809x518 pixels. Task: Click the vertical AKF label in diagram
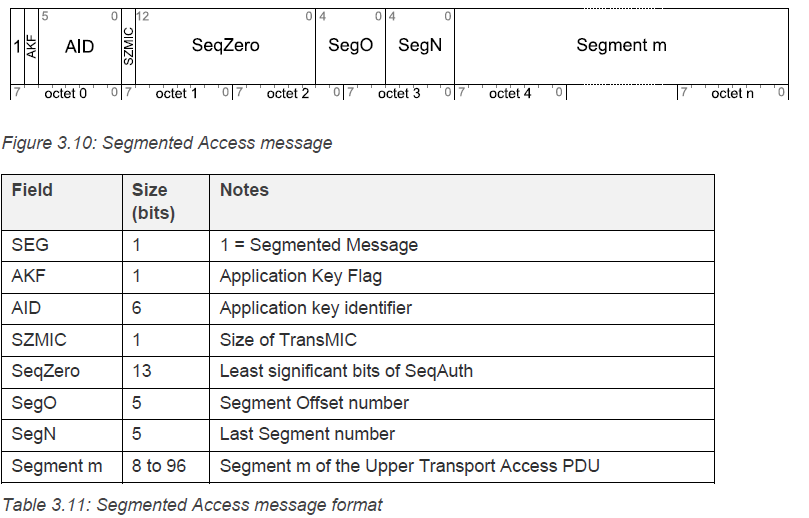31,46
